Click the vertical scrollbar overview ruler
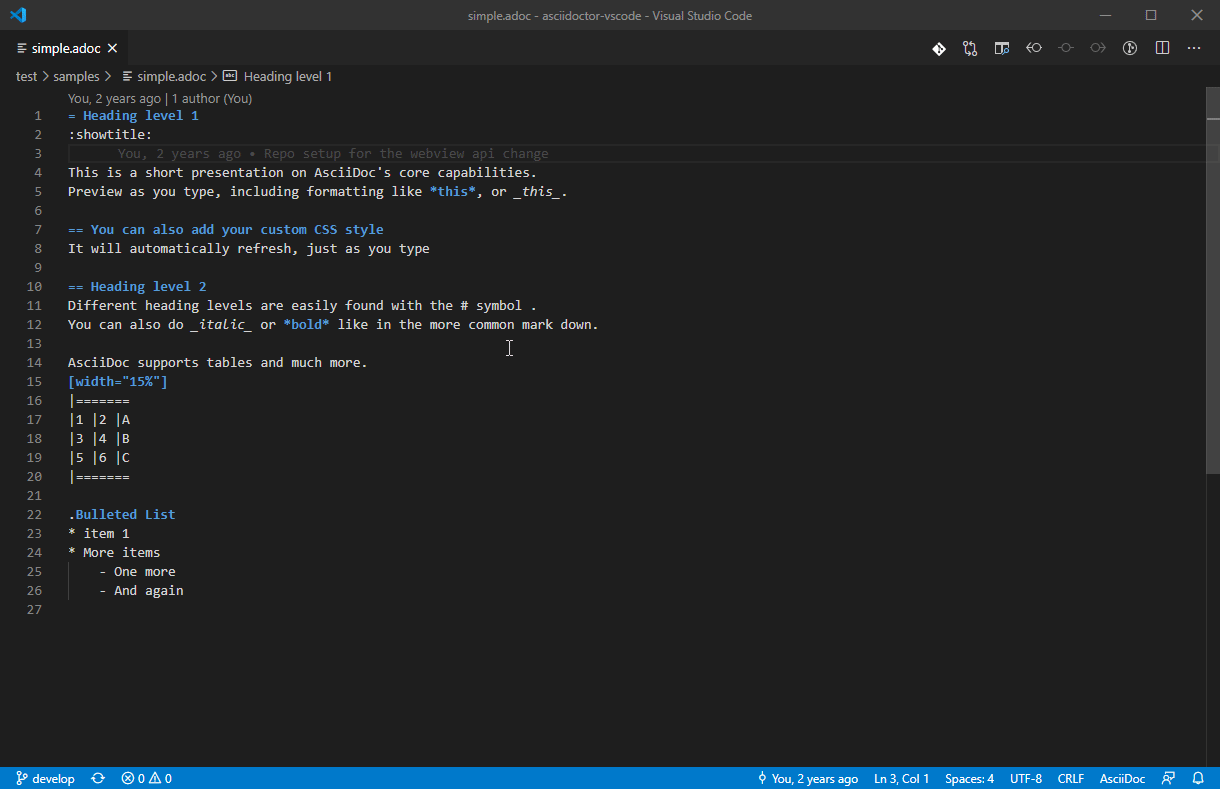Screen dimensions: 1220x789 pos(1212,425)
